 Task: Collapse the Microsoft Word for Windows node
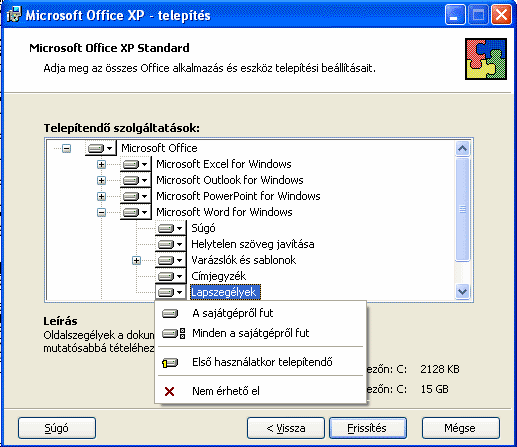pos(101,212)
